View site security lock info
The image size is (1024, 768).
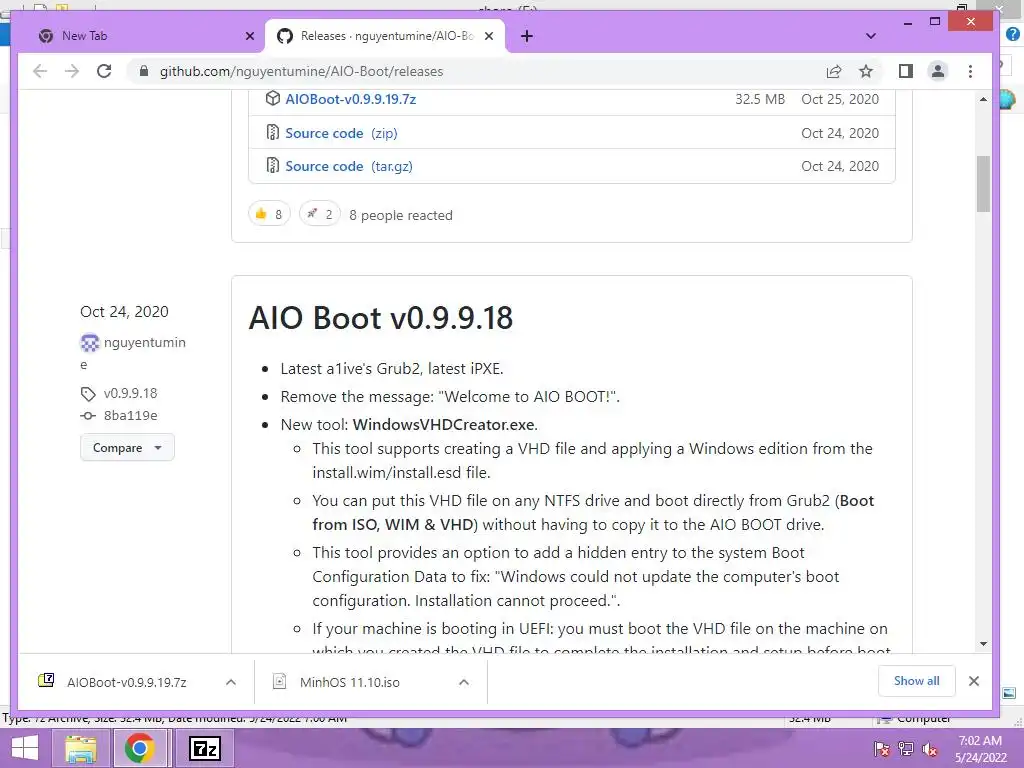pyautogui.click(x=144, y=71)
